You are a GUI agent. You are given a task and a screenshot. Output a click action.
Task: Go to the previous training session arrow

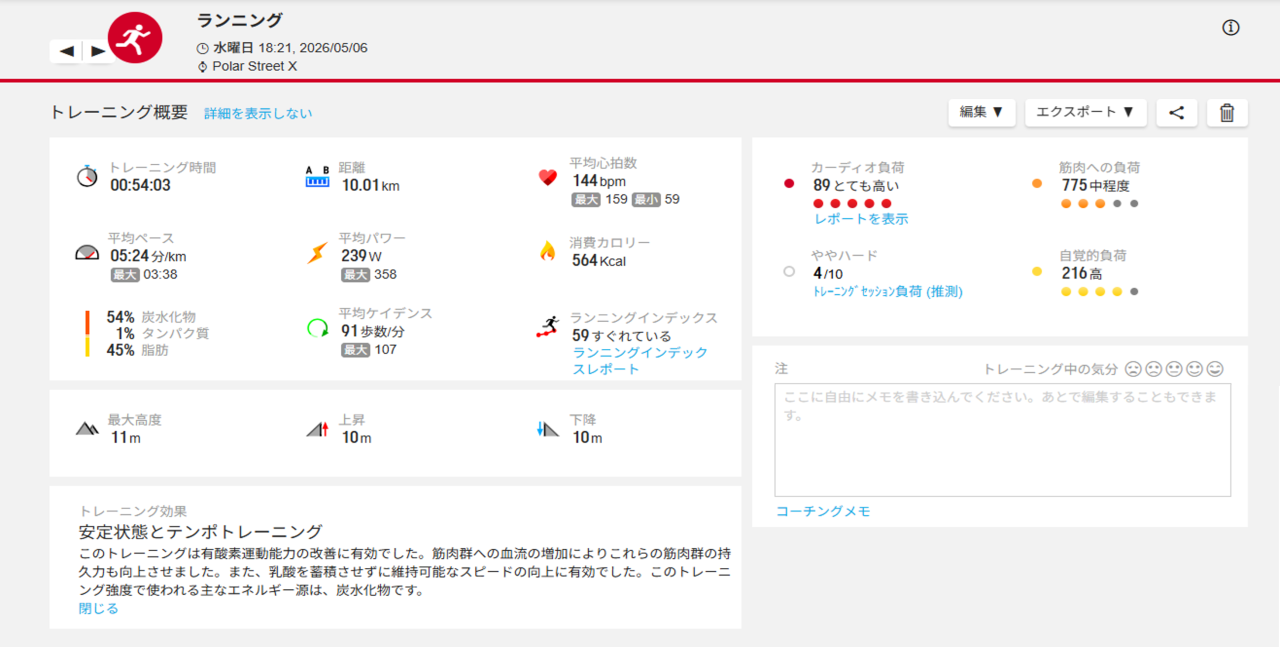pos(66,50)
